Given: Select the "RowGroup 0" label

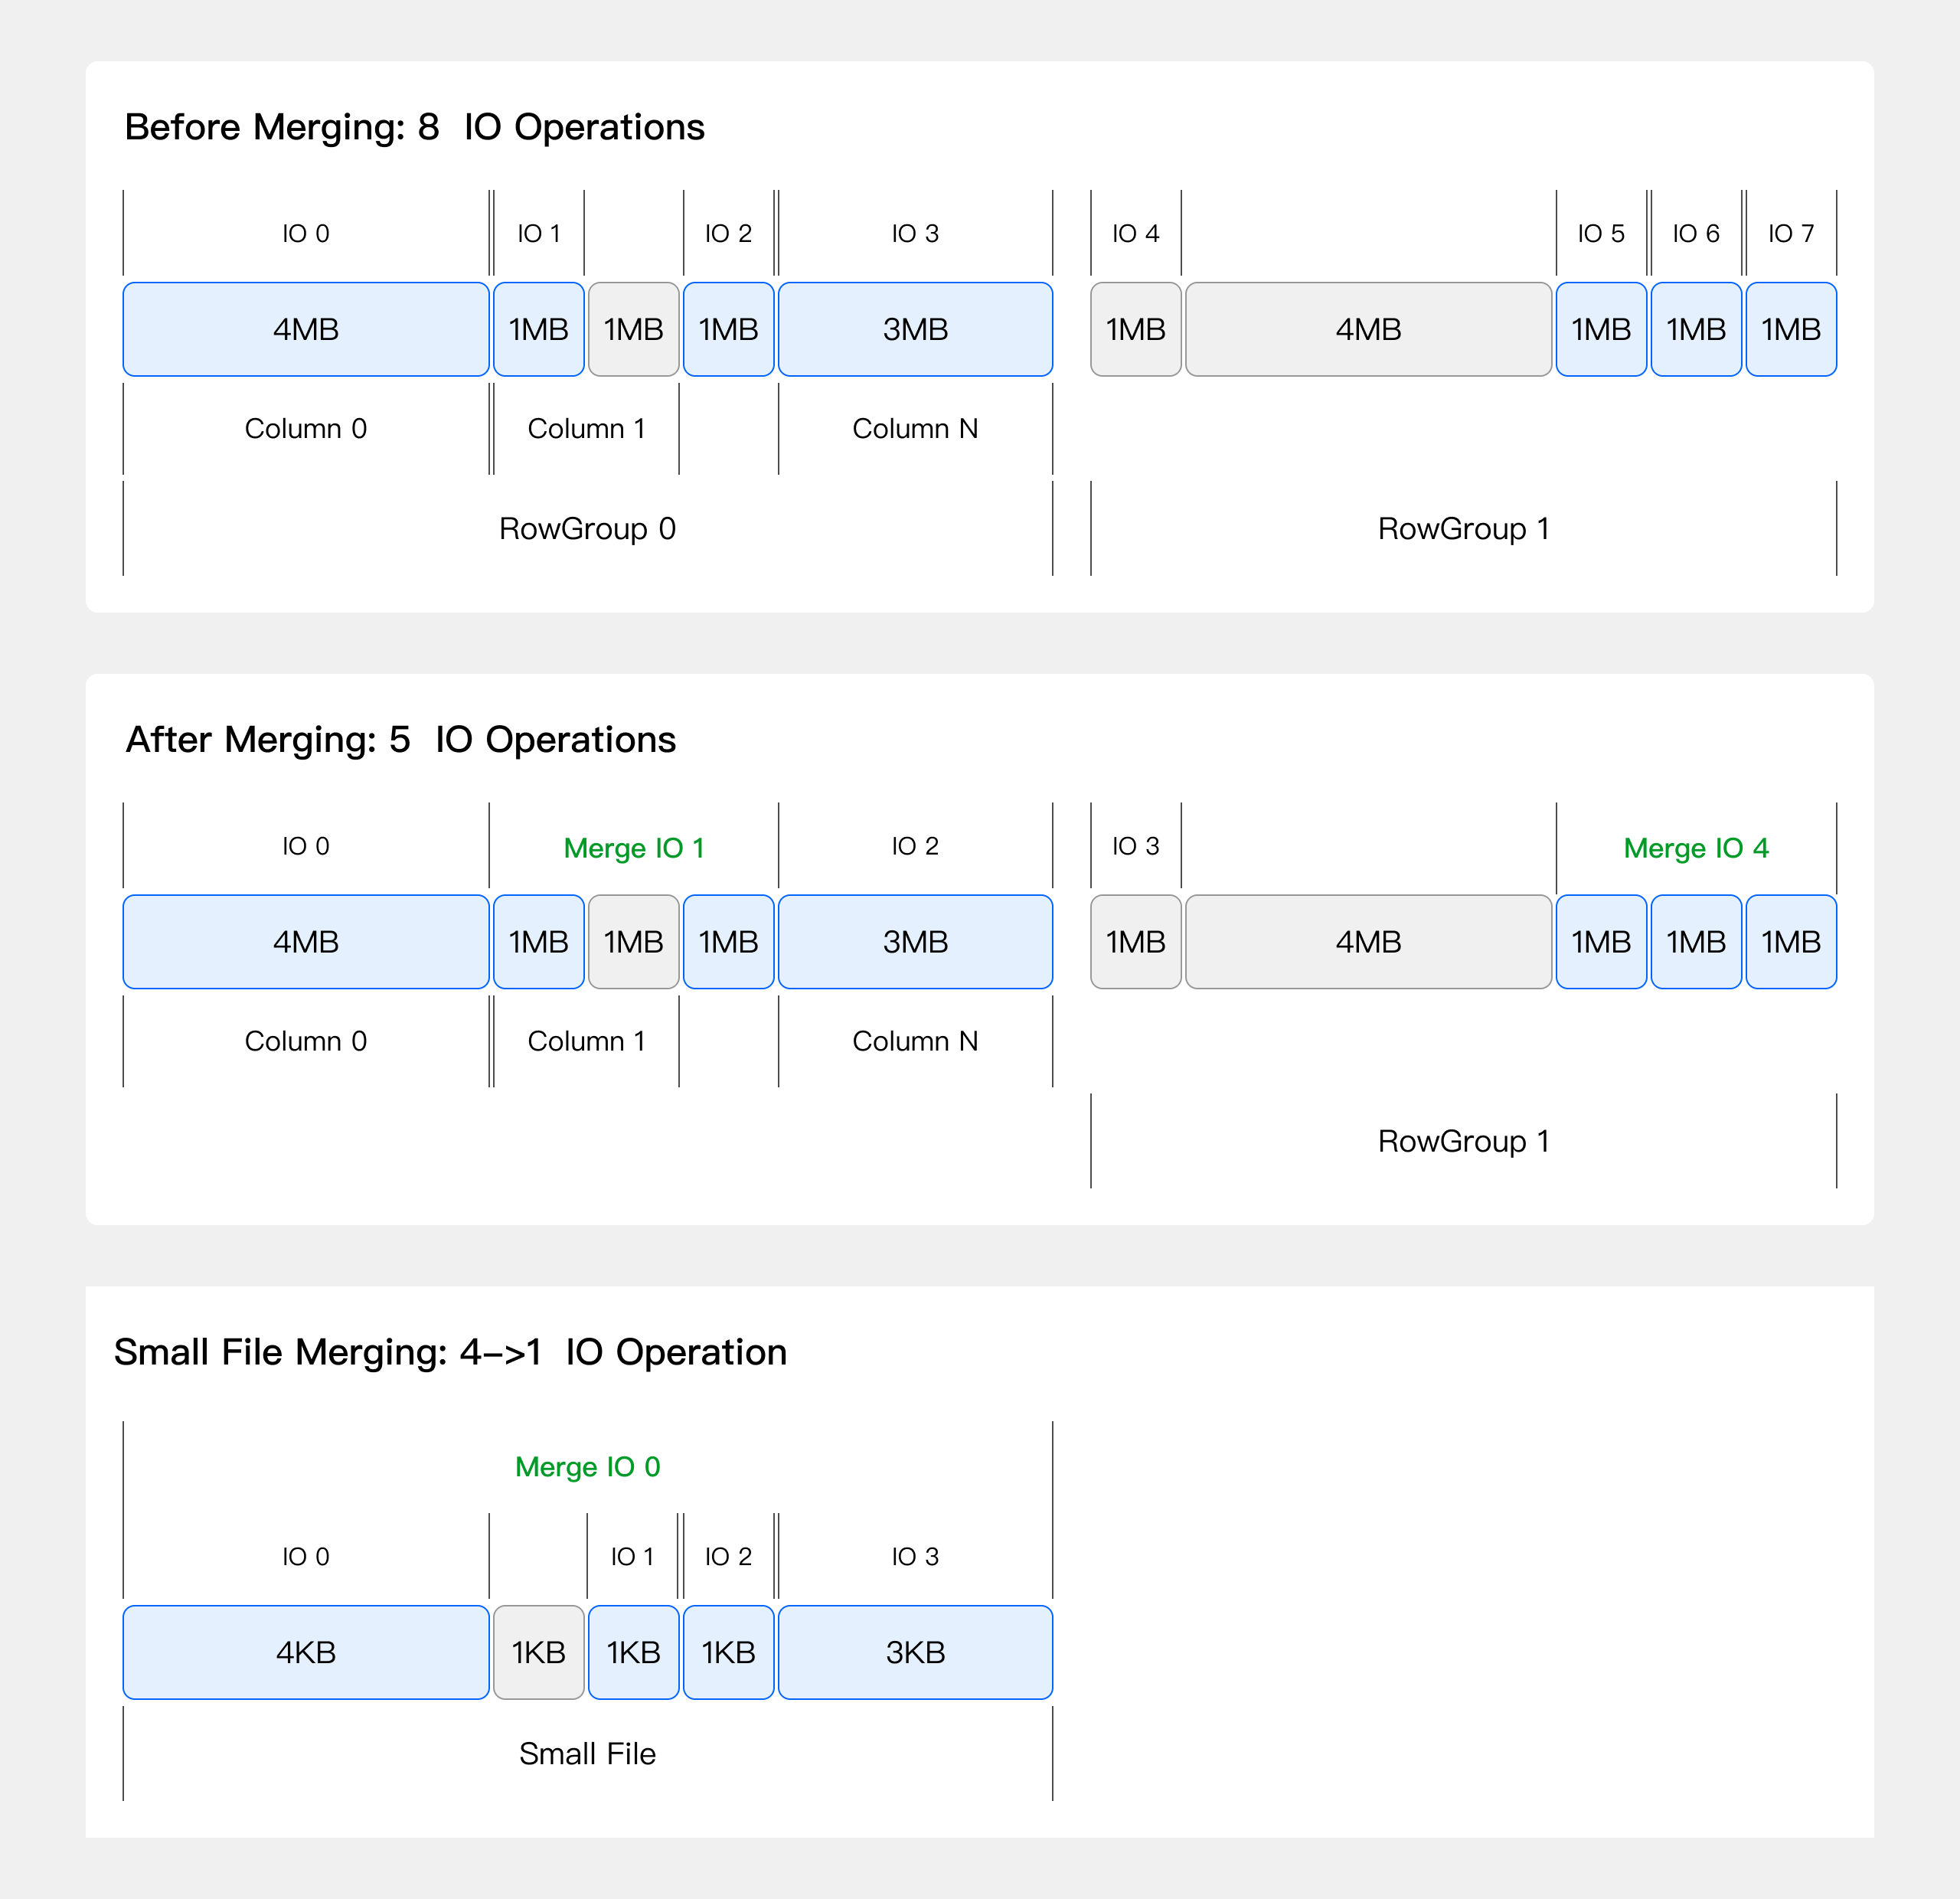Looking at the screenshot, I should click(587, 528).
